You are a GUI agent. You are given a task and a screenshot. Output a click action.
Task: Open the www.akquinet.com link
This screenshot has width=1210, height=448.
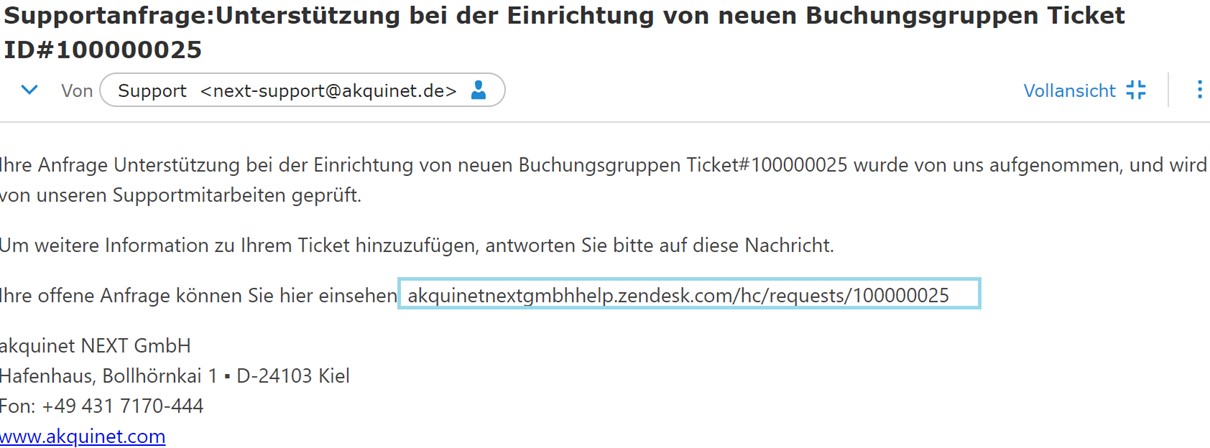[x=83, y=436]
